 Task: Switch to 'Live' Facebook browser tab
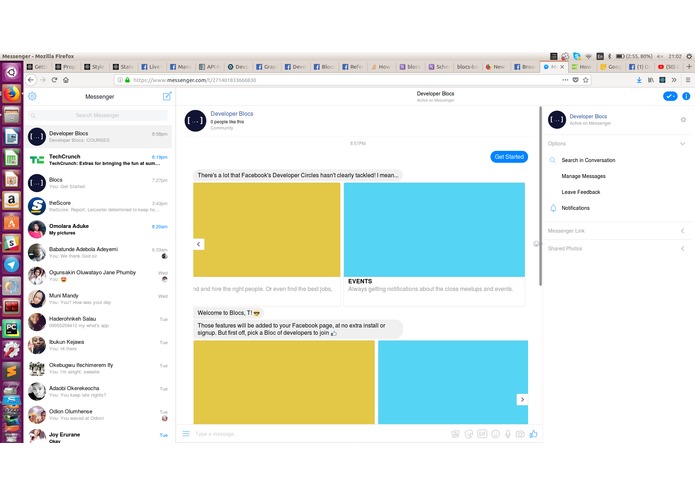[151, 66]
